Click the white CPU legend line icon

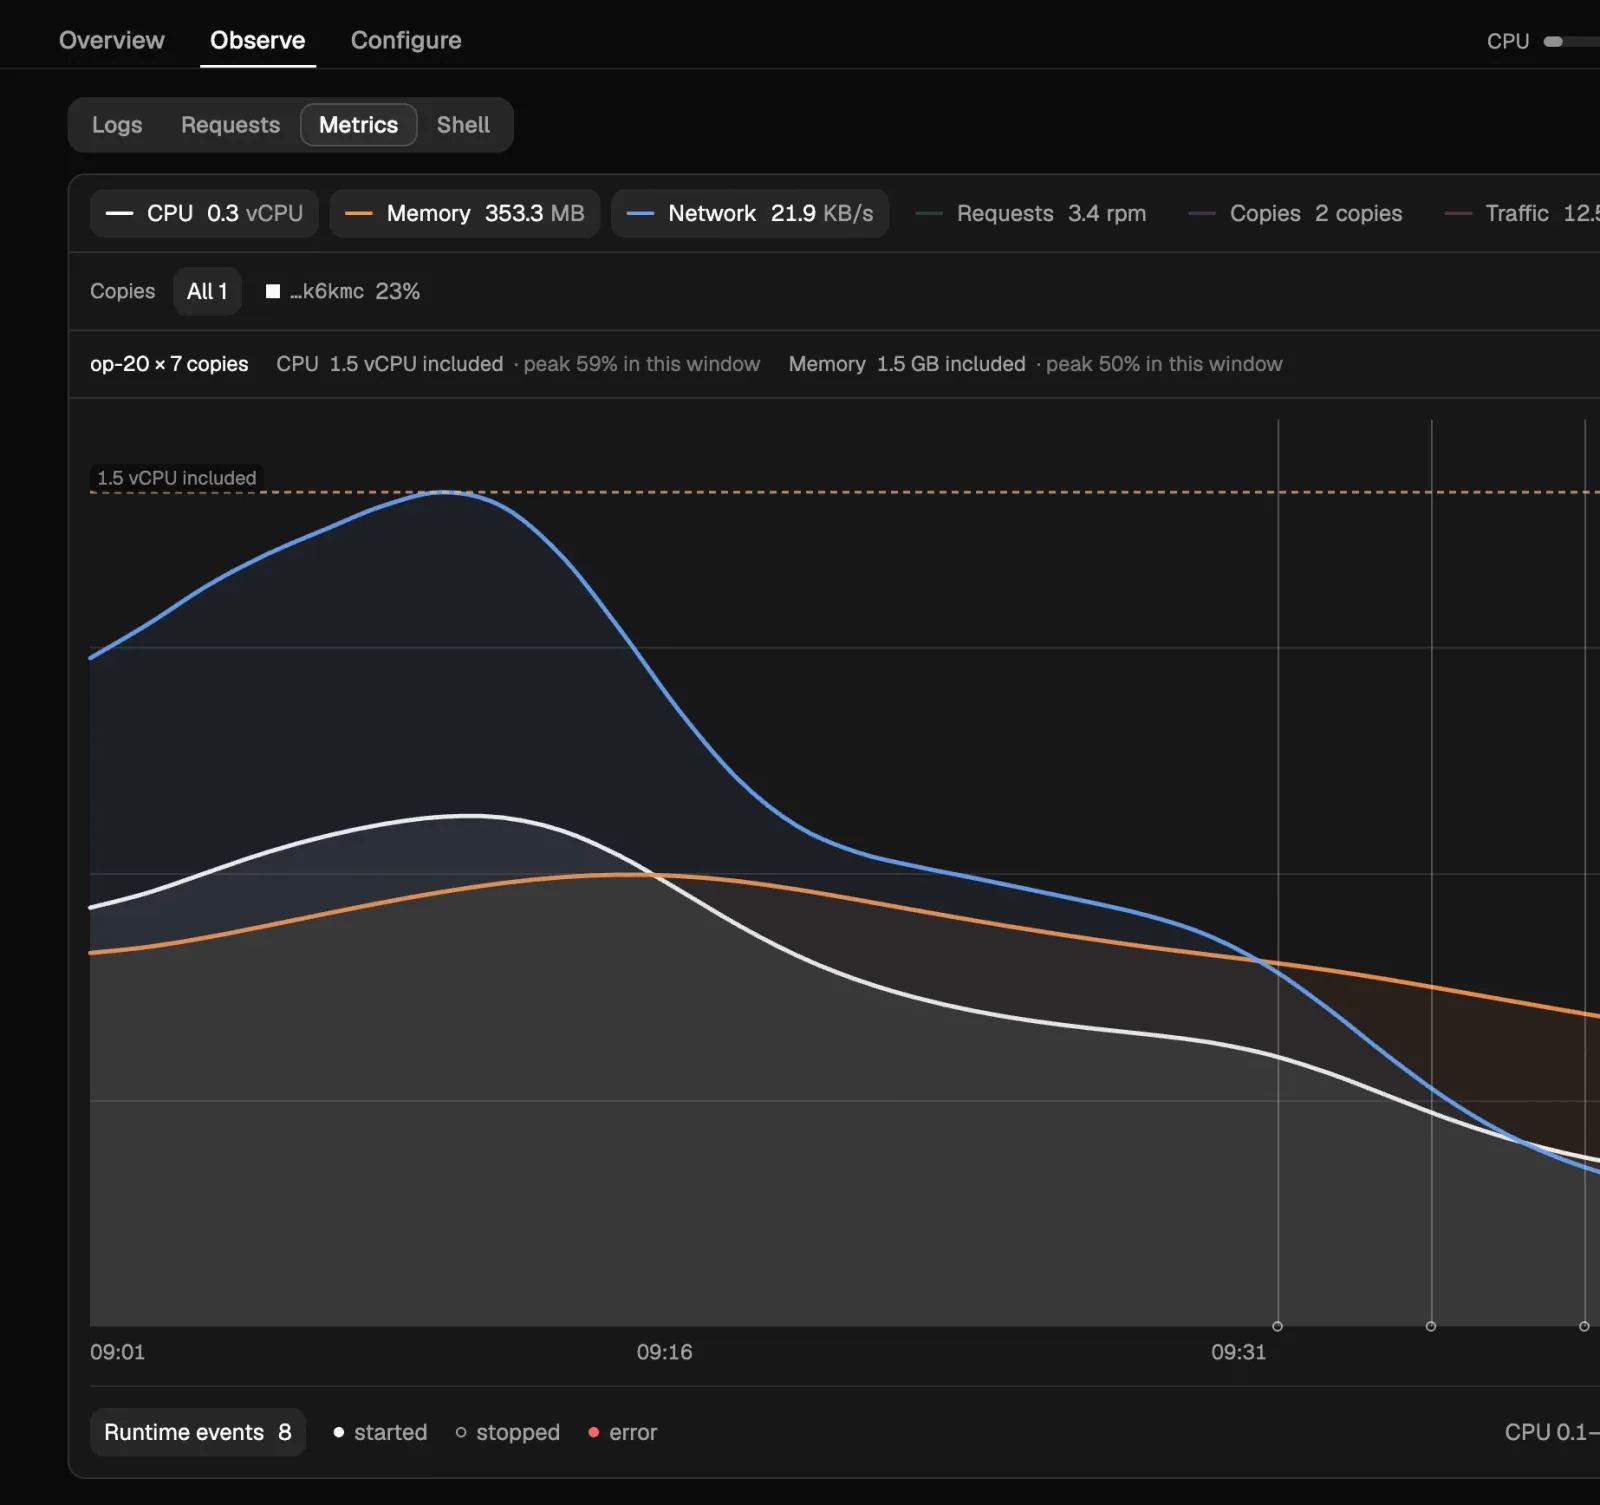point(119,213)
